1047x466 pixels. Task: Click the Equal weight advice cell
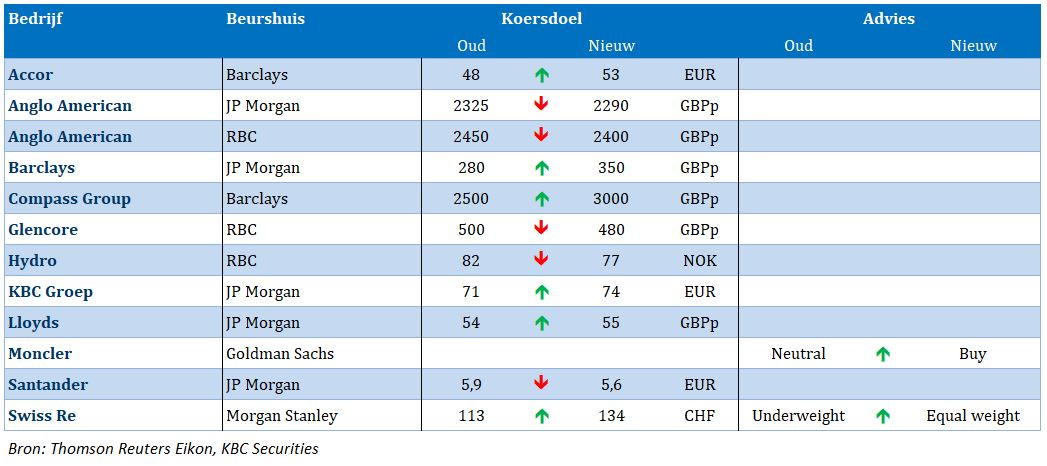click(x=973, y=416)
